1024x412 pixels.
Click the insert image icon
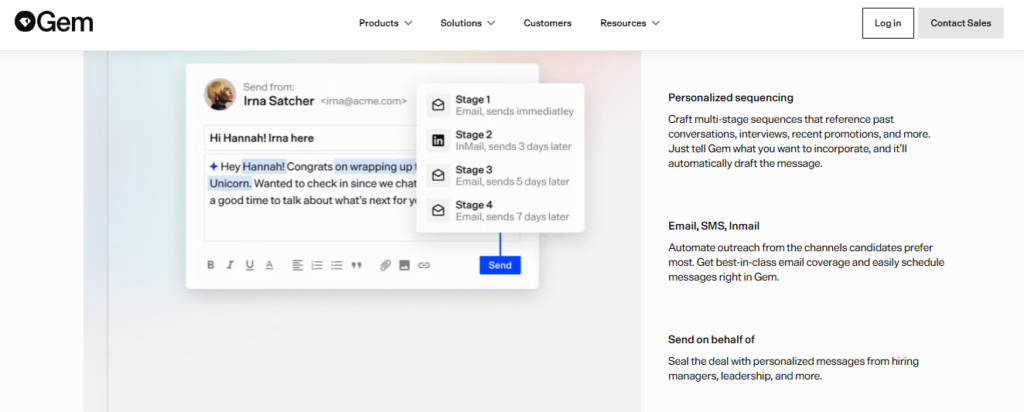coord(404,265)
